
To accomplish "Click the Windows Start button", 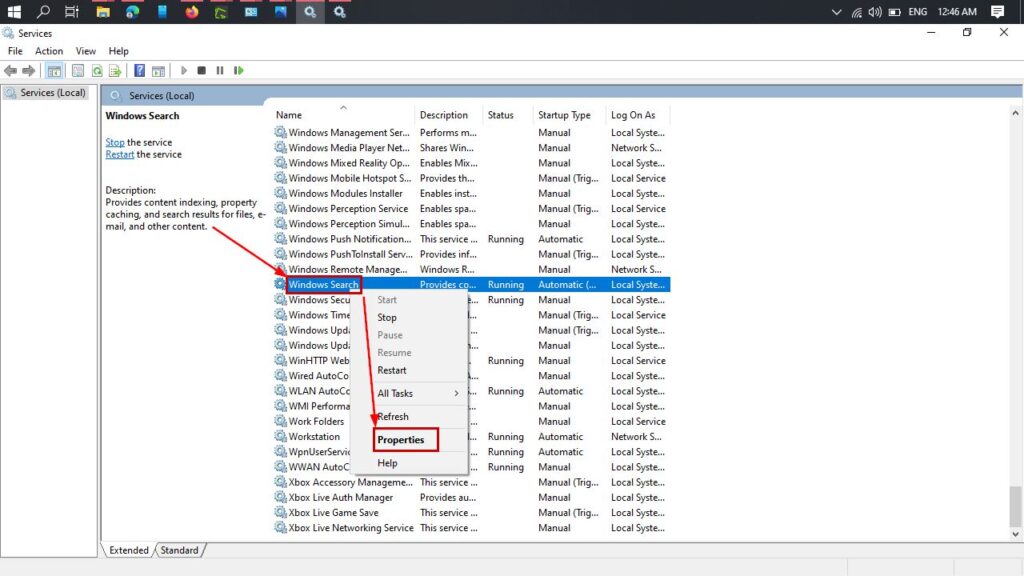I will 14,12.
